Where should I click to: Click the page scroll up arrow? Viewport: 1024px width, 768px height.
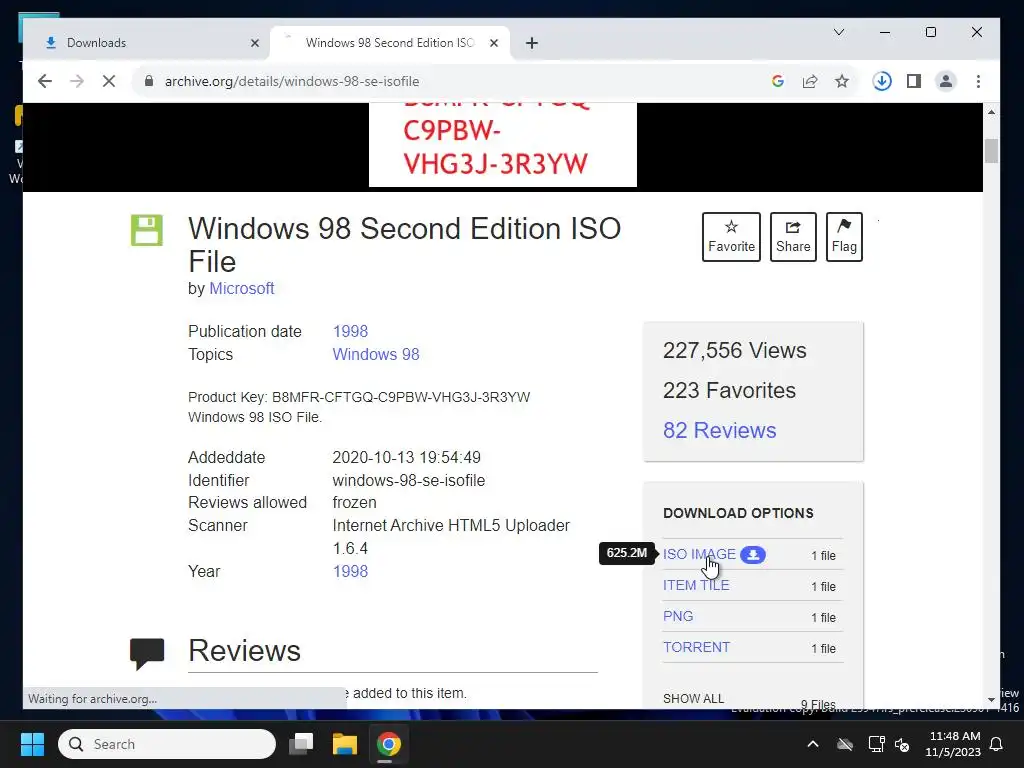(991, 112)
